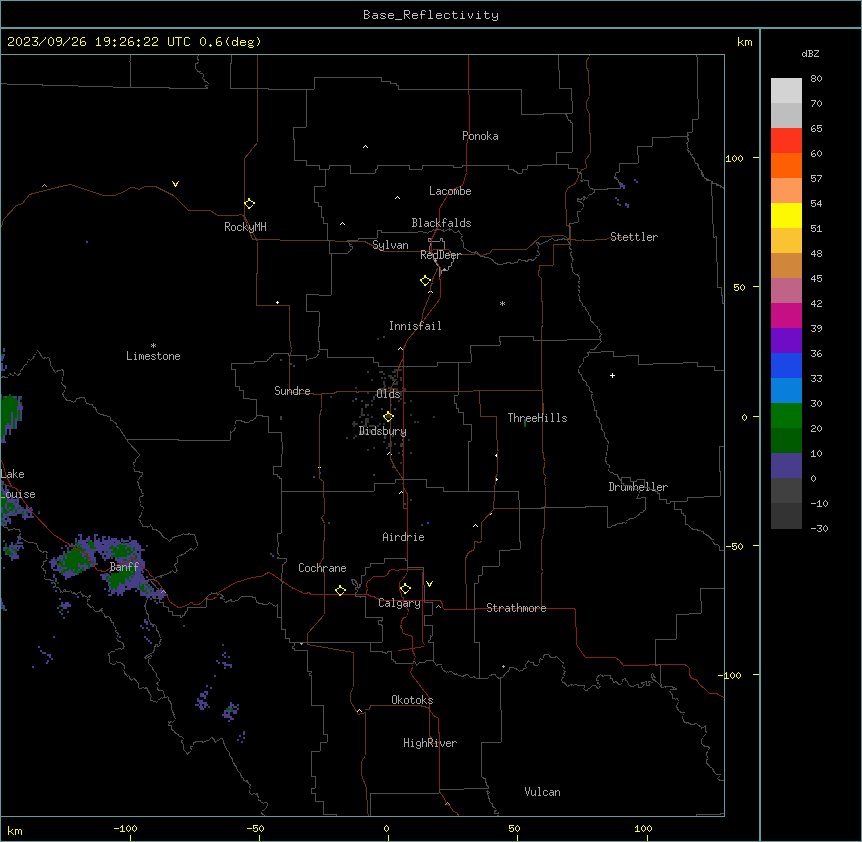Viewport: 862px width, 842px height.
Task: Click the bottom axis -100 km tick label
Action: point(125,828)
